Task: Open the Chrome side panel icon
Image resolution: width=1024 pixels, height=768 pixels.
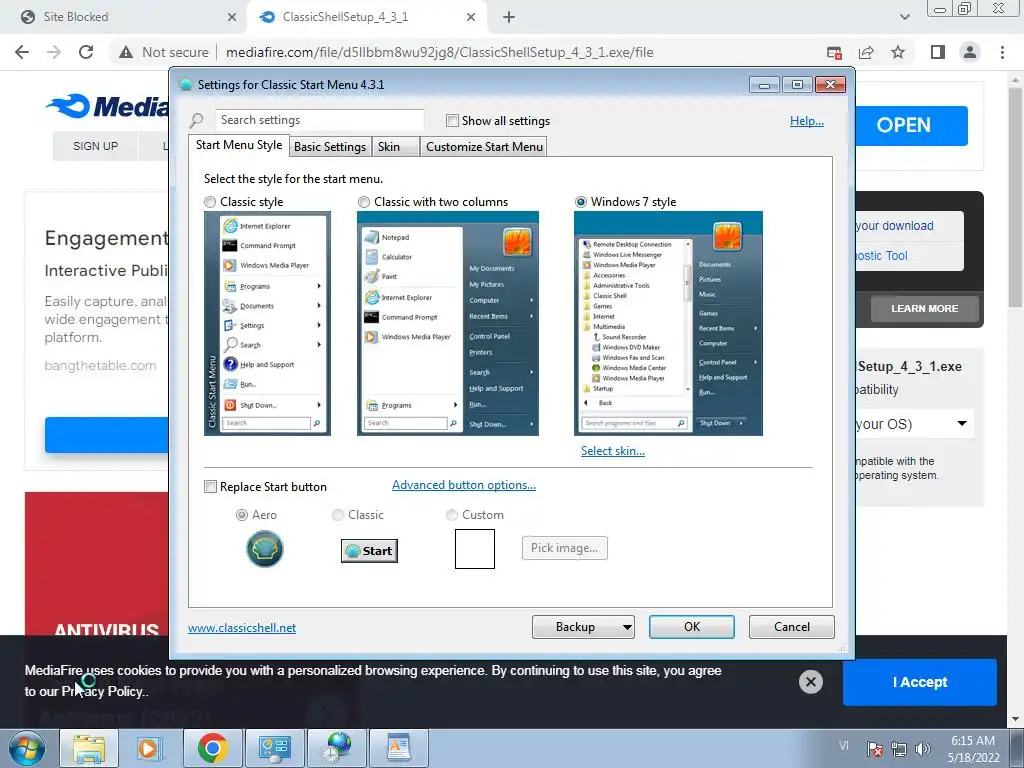Action: [x=938, y=52]
